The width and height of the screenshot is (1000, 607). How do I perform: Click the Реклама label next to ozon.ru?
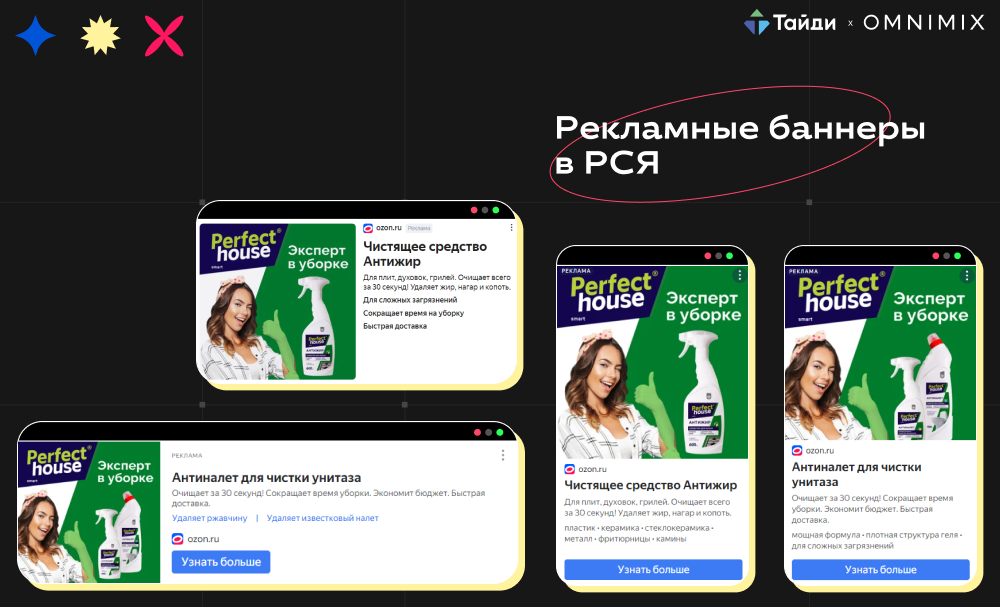pos(419,228)
